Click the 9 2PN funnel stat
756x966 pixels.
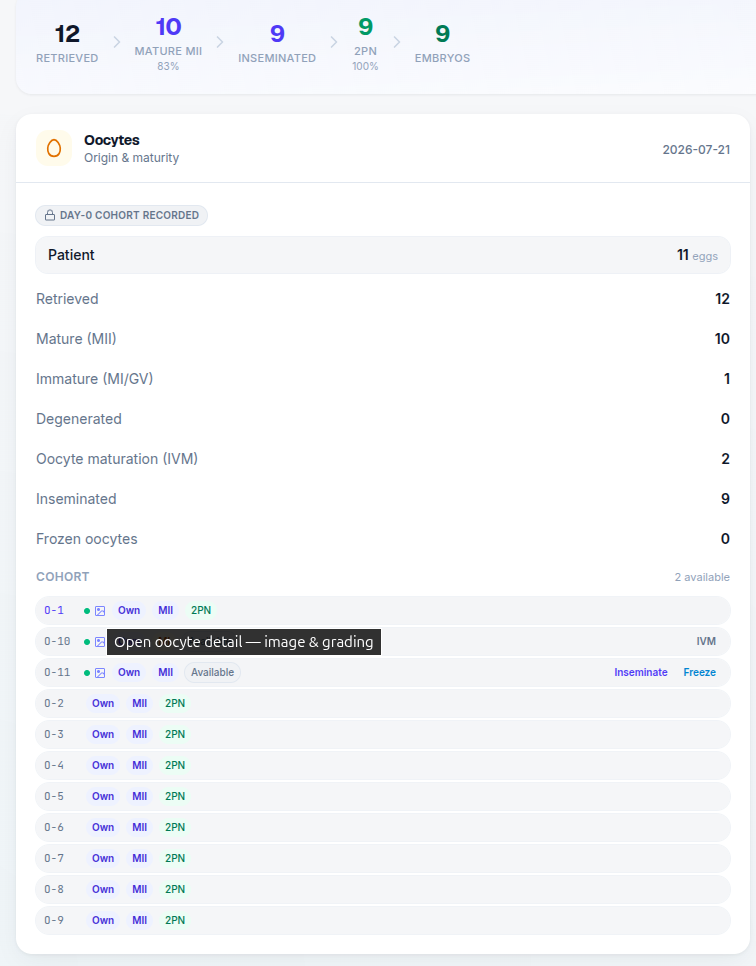pyautogui.click(x=365, y=43)
